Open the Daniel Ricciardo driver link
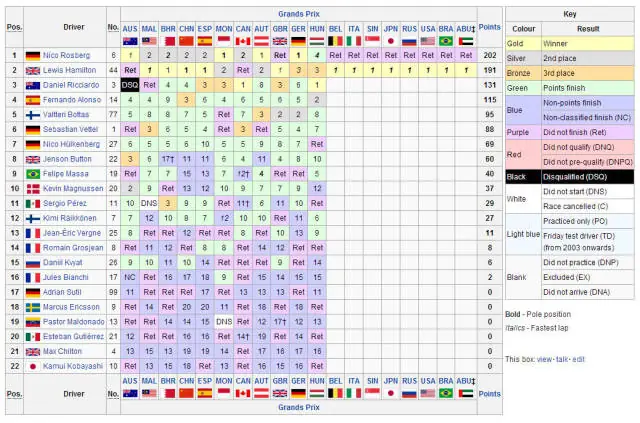The image size is (640, 423). coord(73,86)
